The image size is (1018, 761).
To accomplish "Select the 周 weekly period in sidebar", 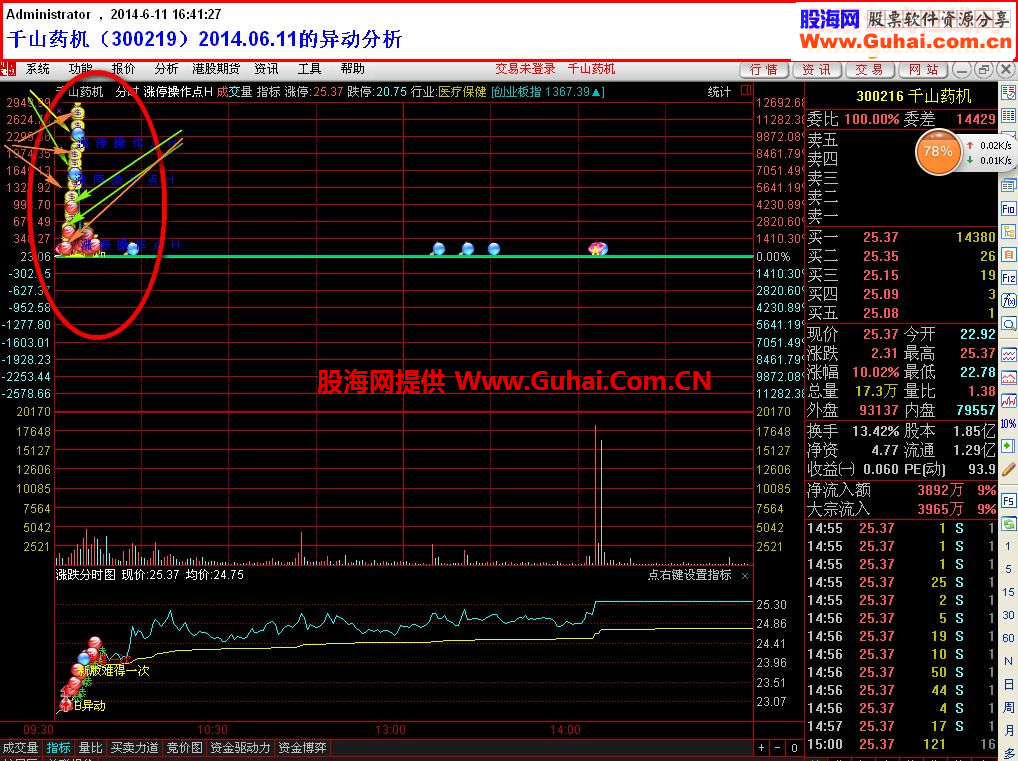I will [x=1008, y=706].
